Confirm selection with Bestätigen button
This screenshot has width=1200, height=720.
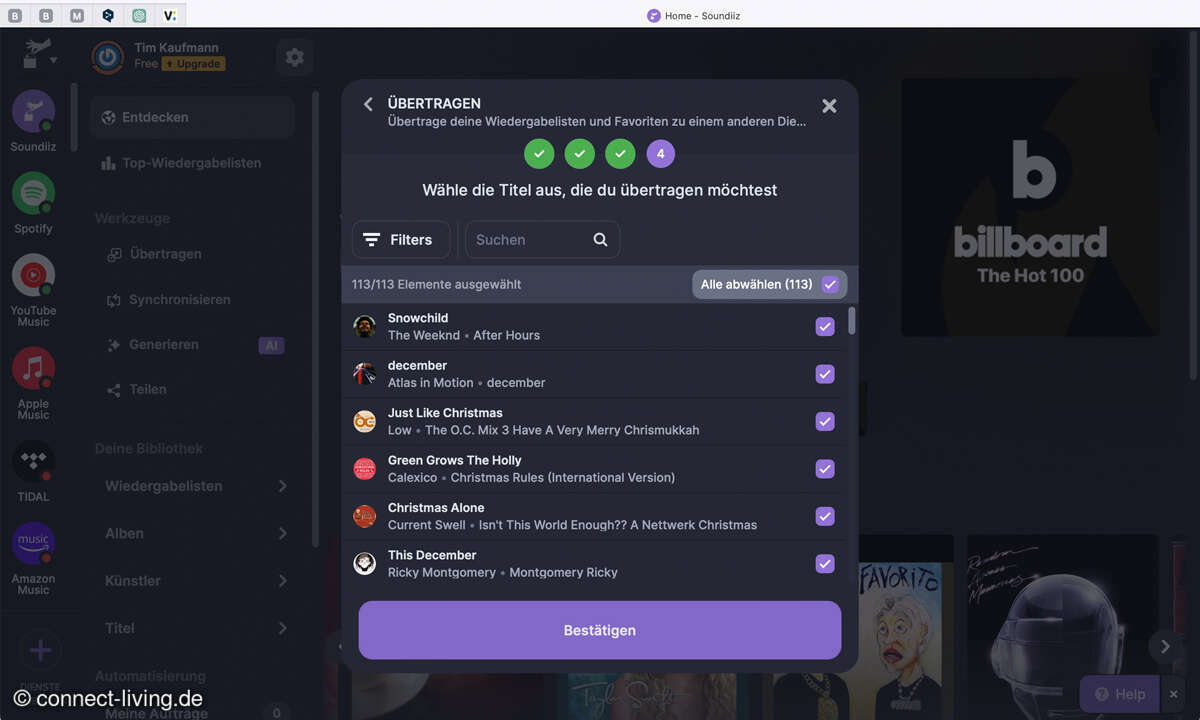[600, 630]
